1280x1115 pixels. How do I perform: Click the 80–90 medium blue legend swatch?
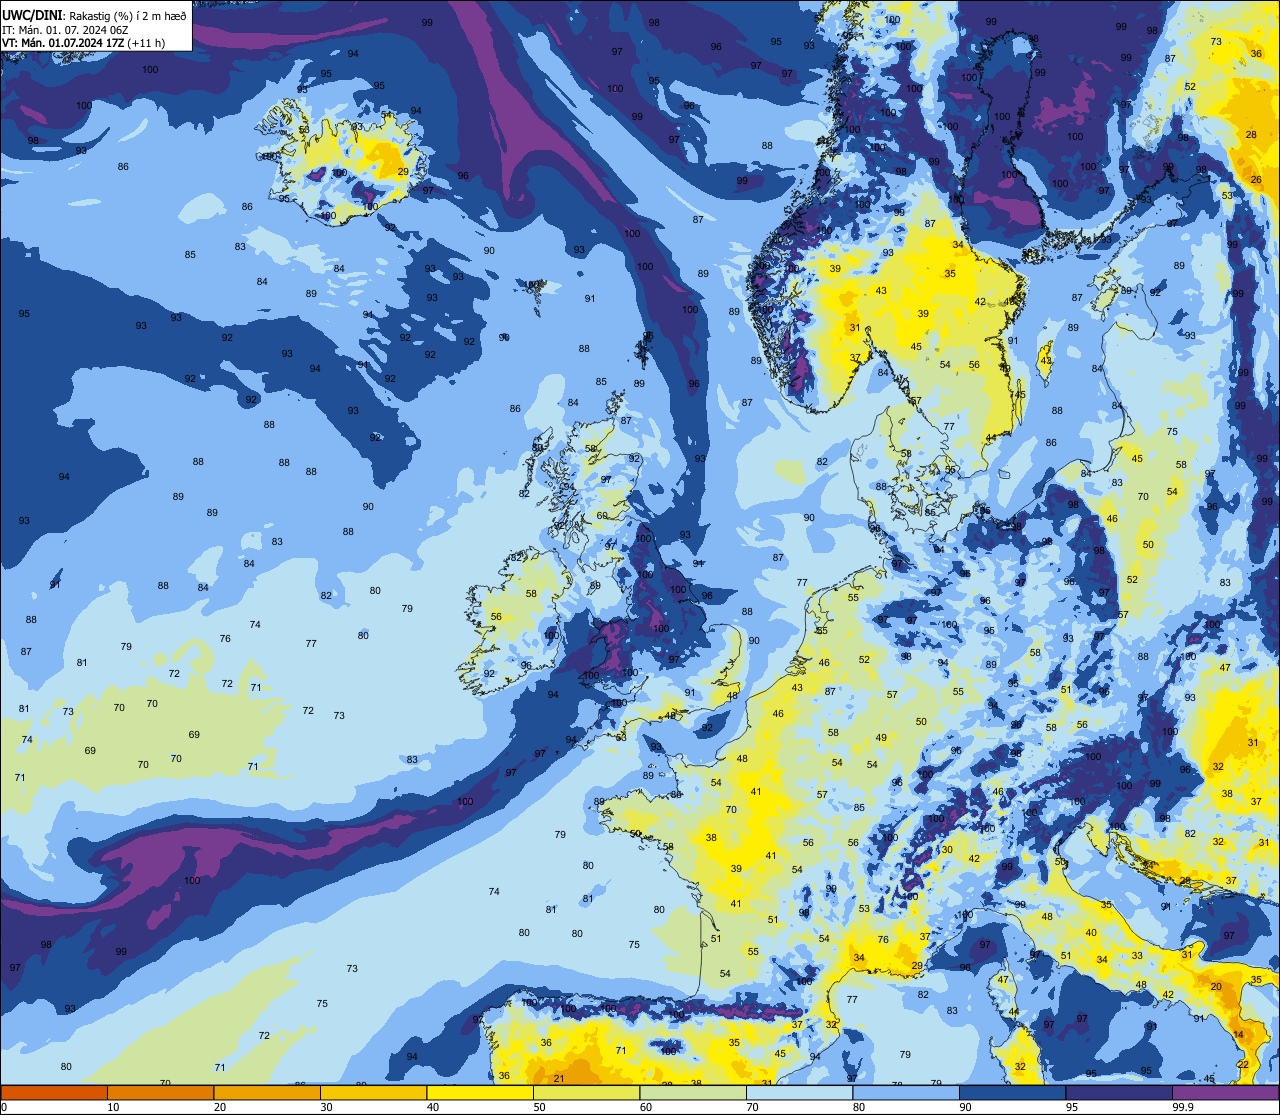pyautogui.click(x=906, y=1093)
